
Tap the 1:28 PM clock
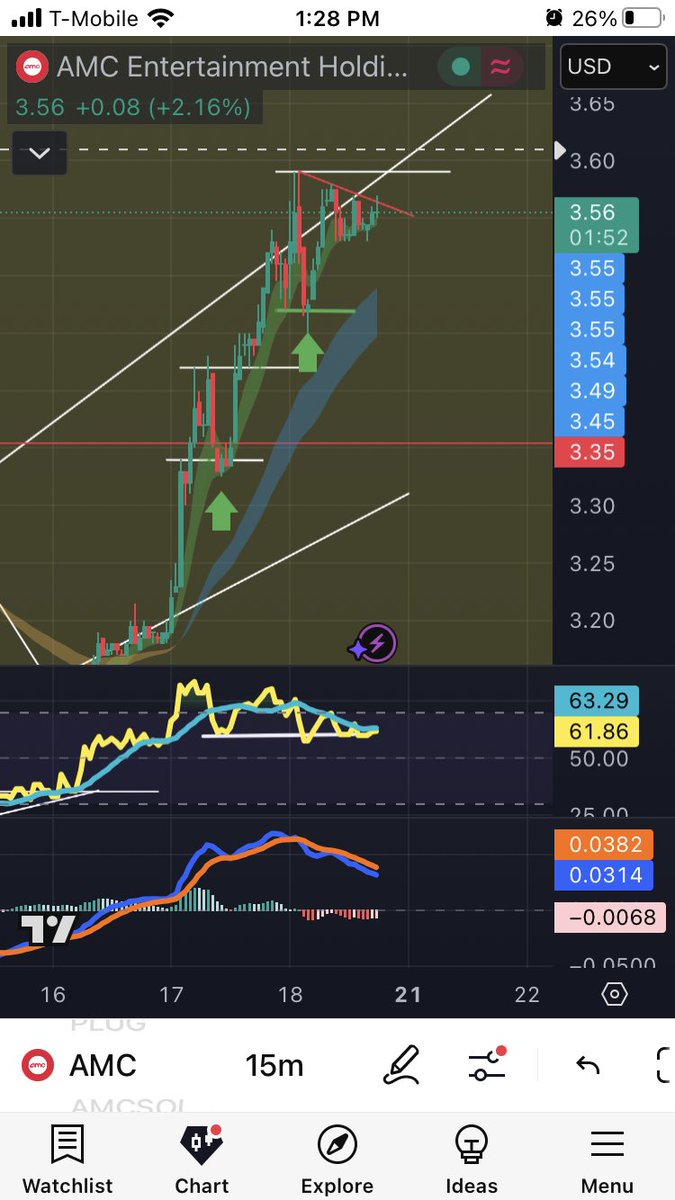pyautogui.click(x=338, y=18)
